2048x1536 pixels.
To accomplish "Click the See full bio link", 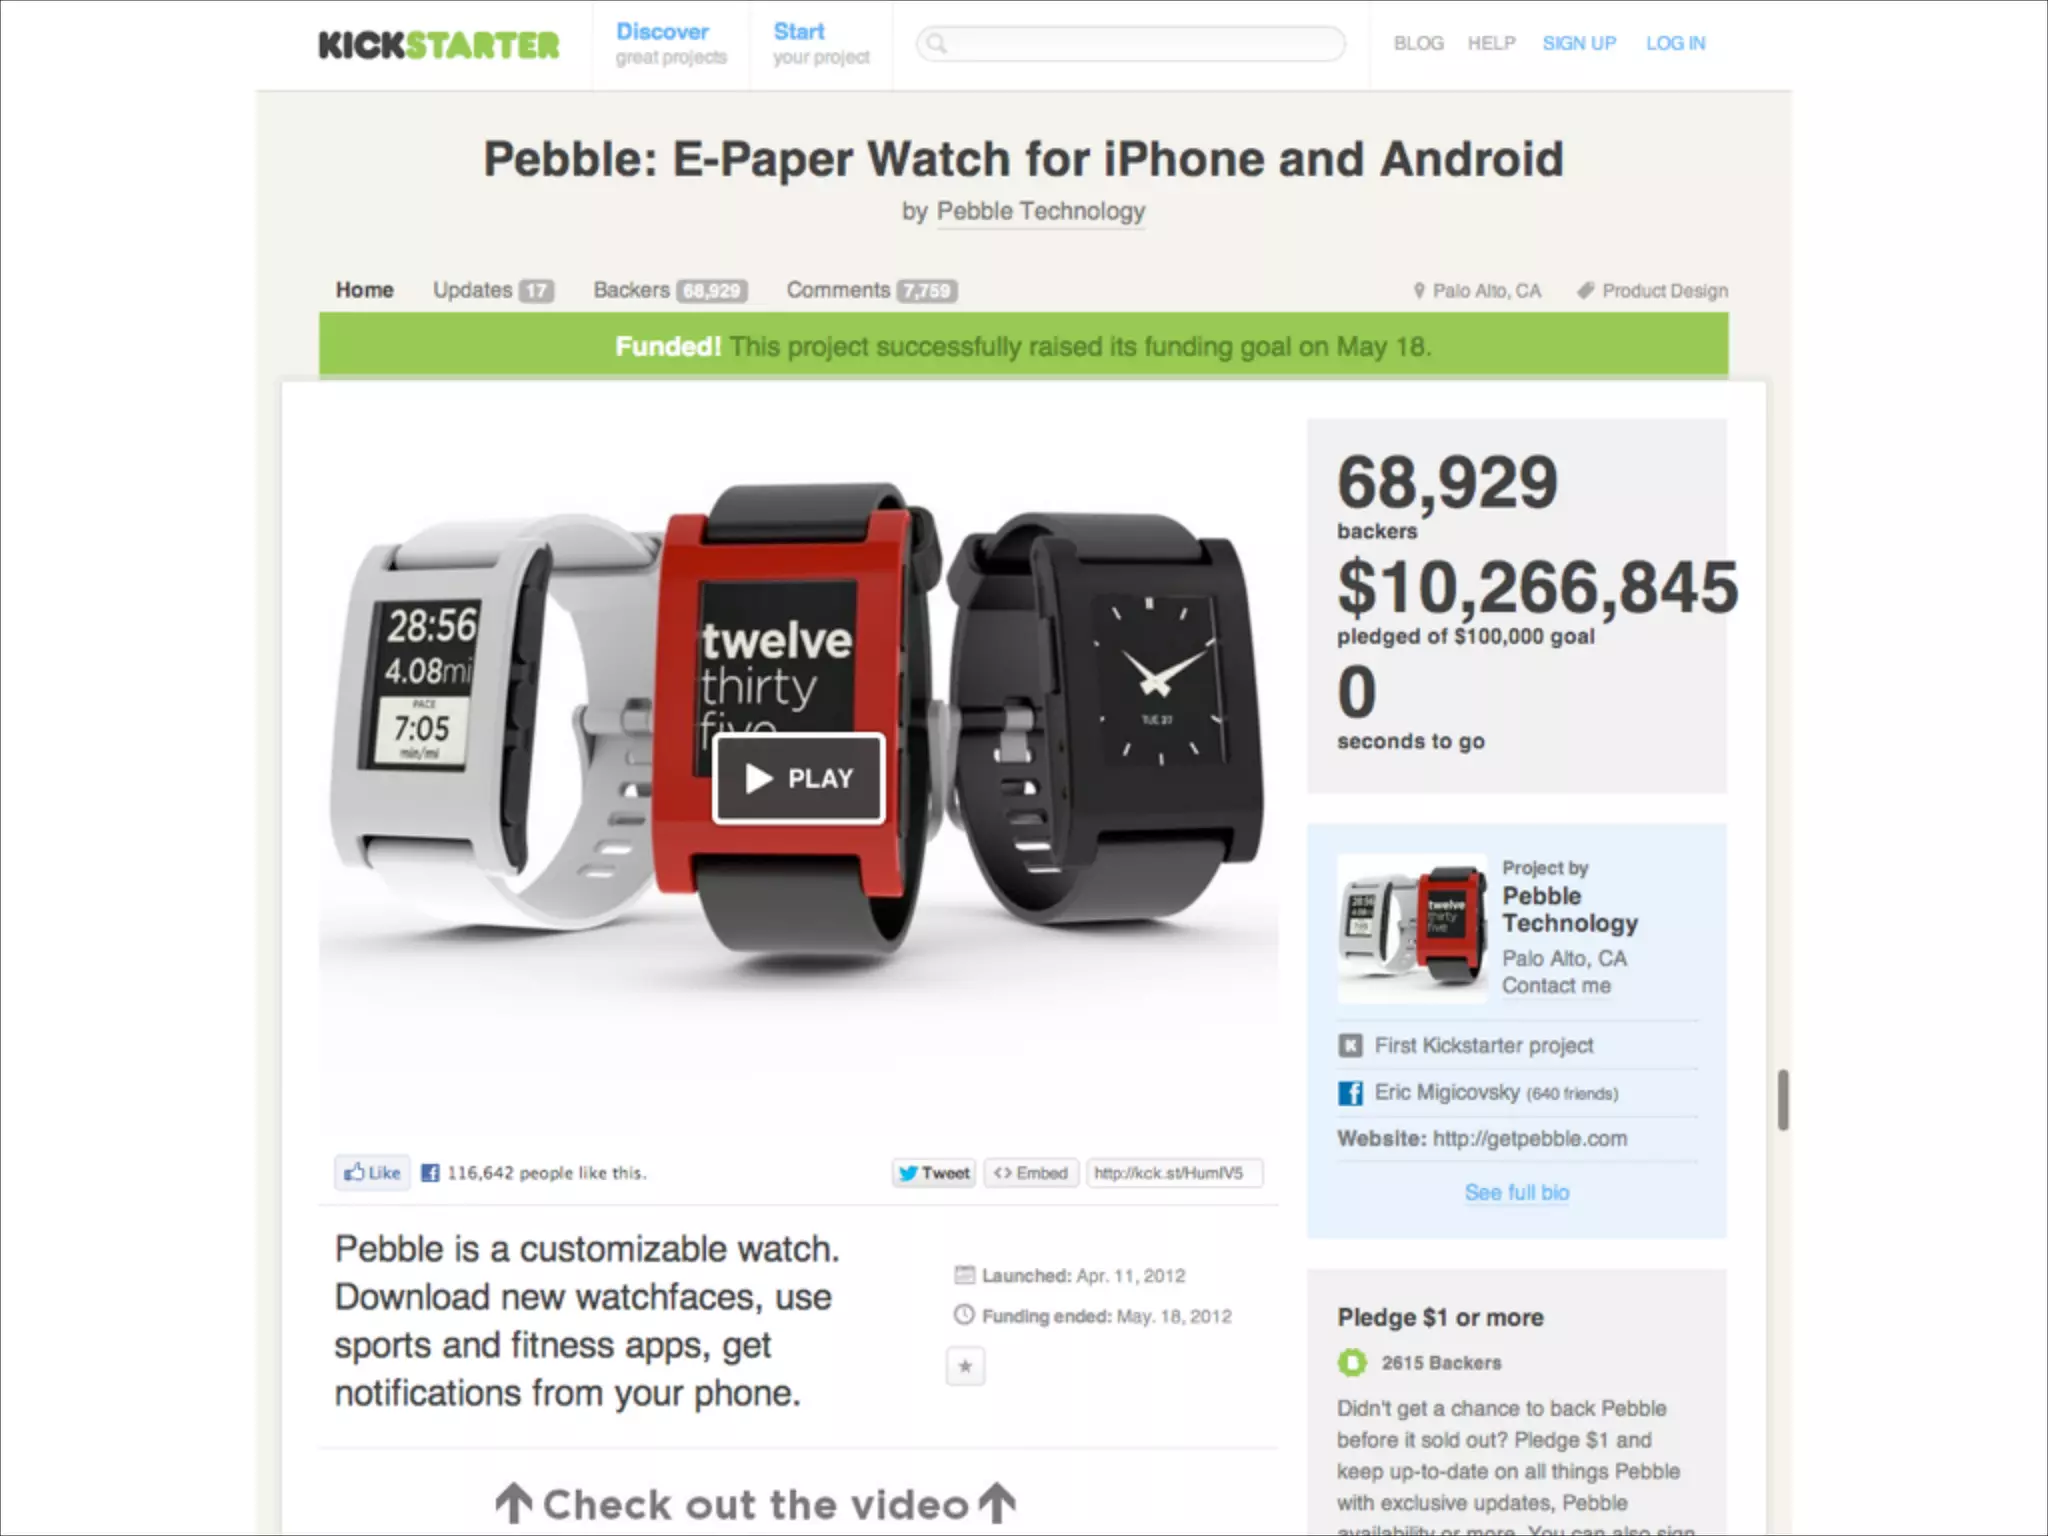I will pyautogui.click(x=1517, y=1192).
